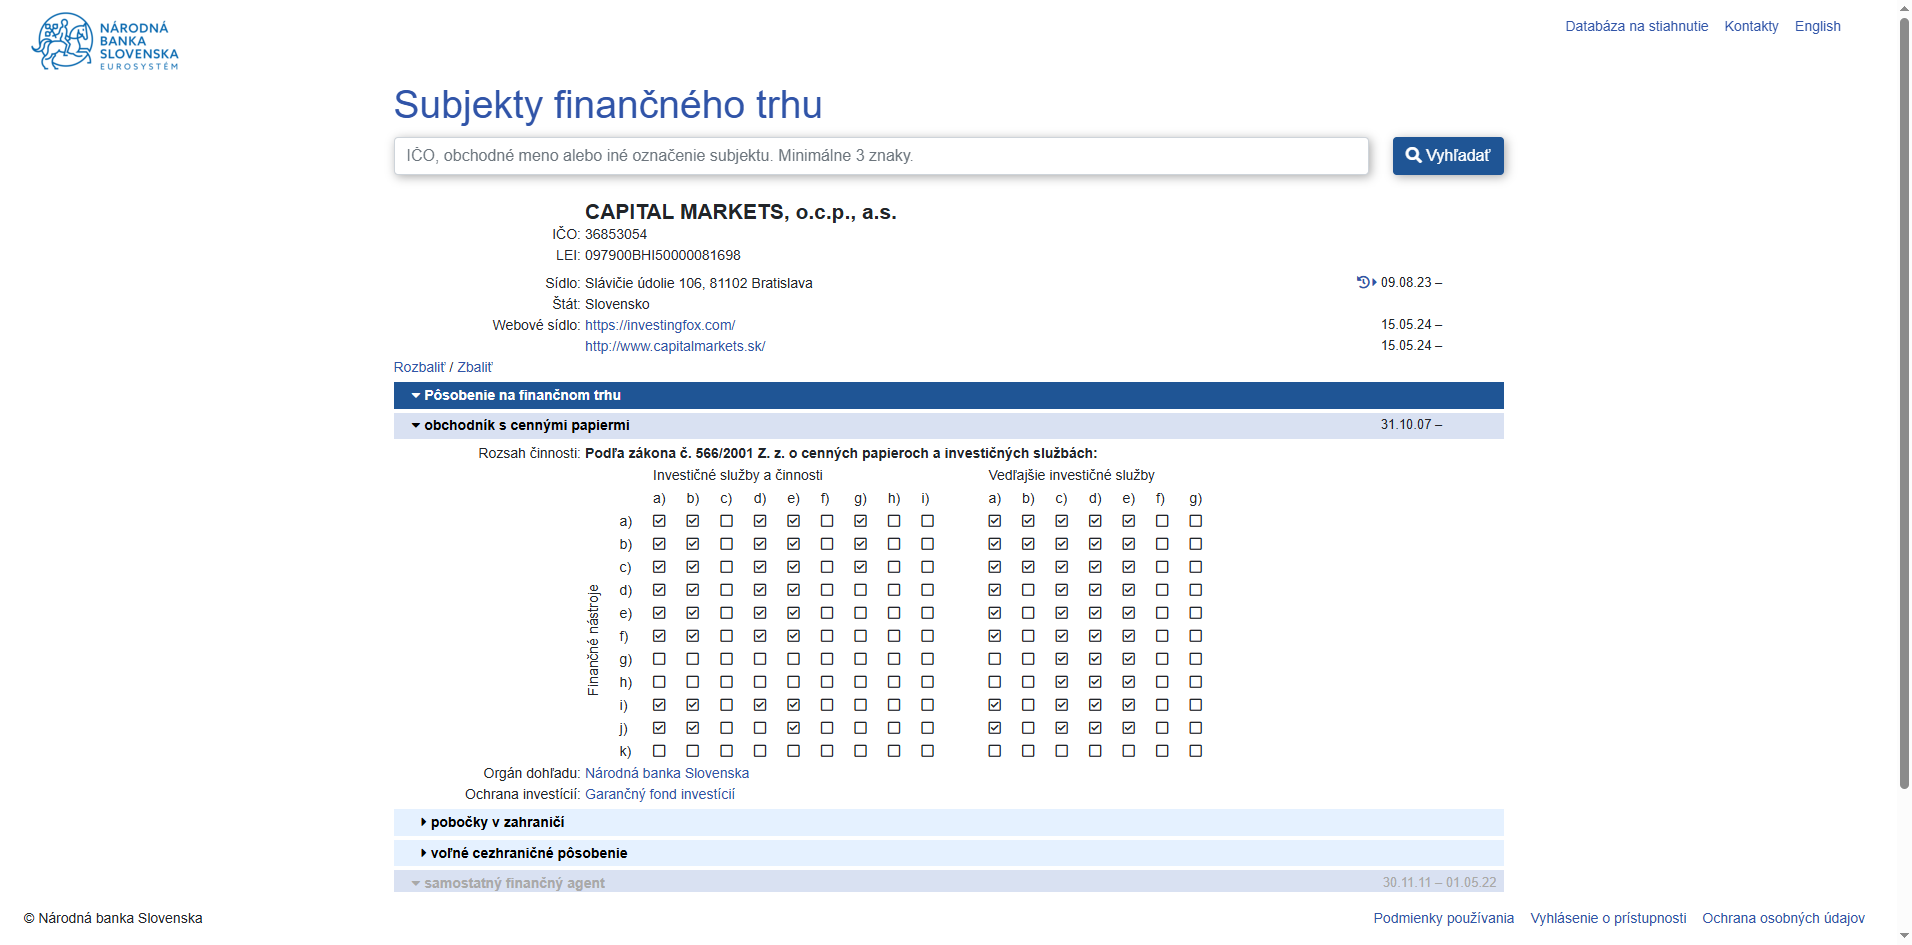
Task: Click the CAPITAL MARKETS, o.c.p., a.s. heading
Action: pos(741,212)
